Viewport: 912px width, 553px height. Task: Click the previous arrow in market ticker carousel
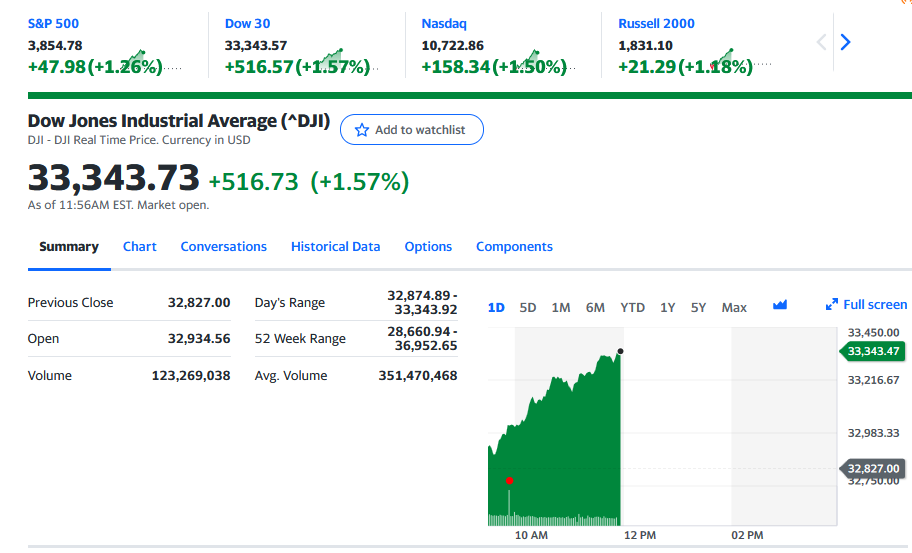click(821, 42)
